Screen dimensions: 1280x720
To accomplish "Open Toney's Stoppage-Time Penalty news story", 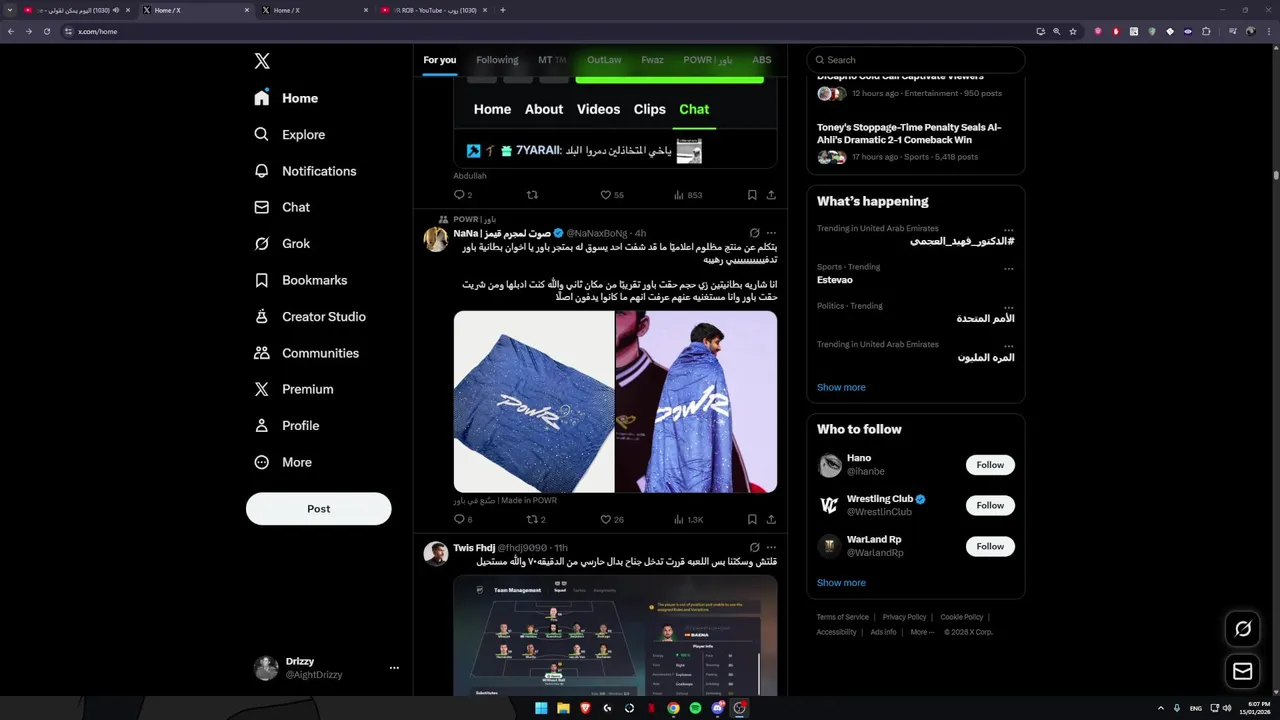I will point(909,134).
